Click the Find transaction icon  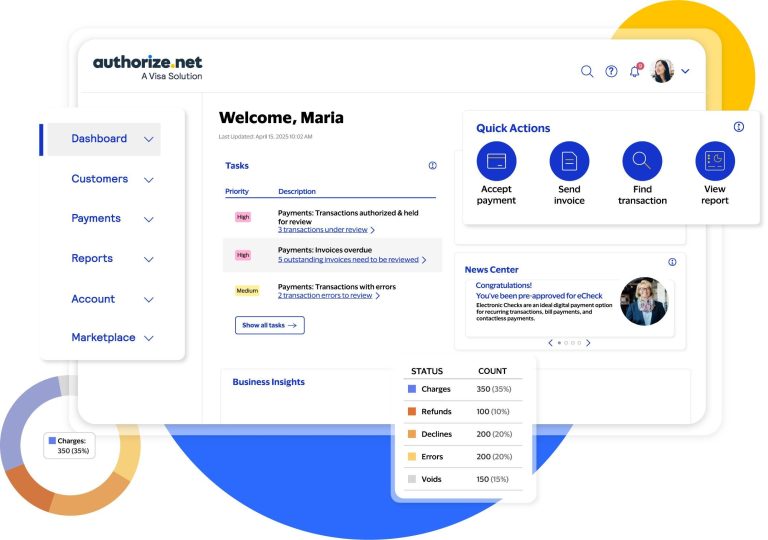pyautogui.click(x=642, y=161)
